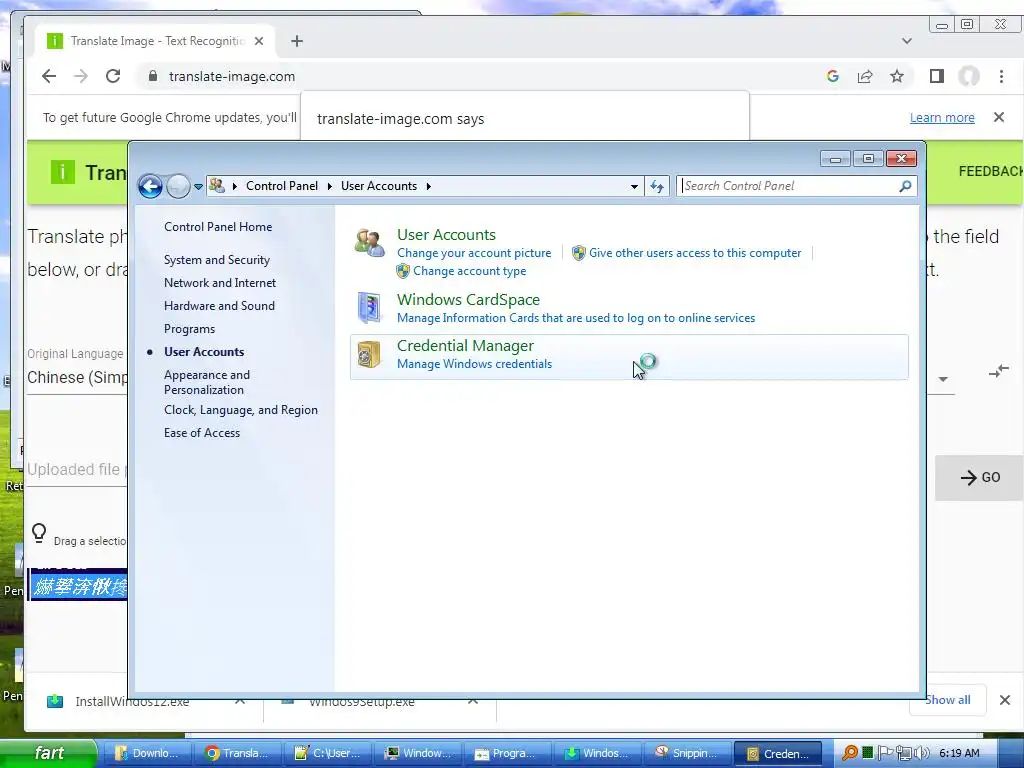This screenshot has width=1024, height=768.
Task: Open Credential Manager heading
Action: coord(465,345)
